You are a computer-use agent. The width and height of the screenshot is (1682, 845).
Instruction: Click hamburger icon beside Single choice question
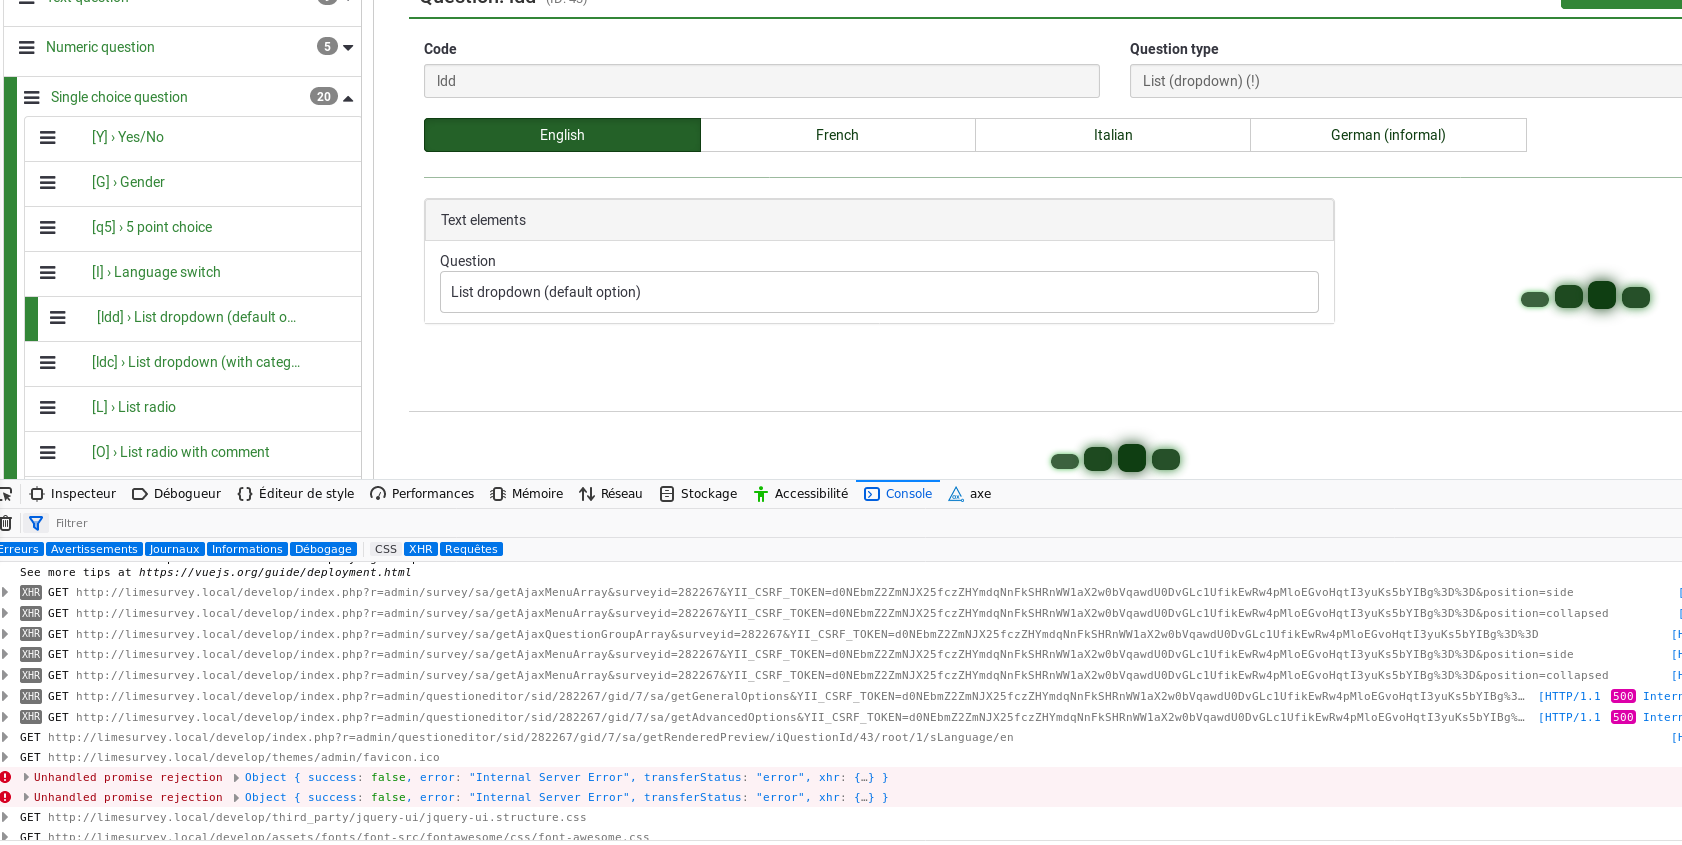32,98
